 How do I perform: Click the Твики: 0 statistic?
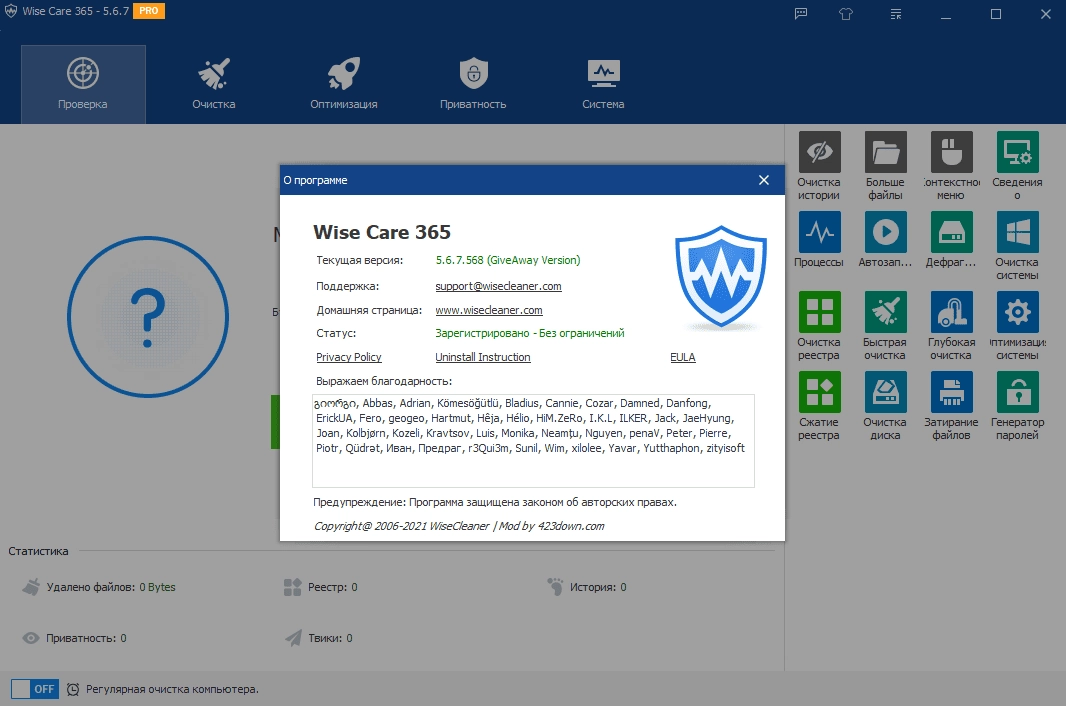318,638
